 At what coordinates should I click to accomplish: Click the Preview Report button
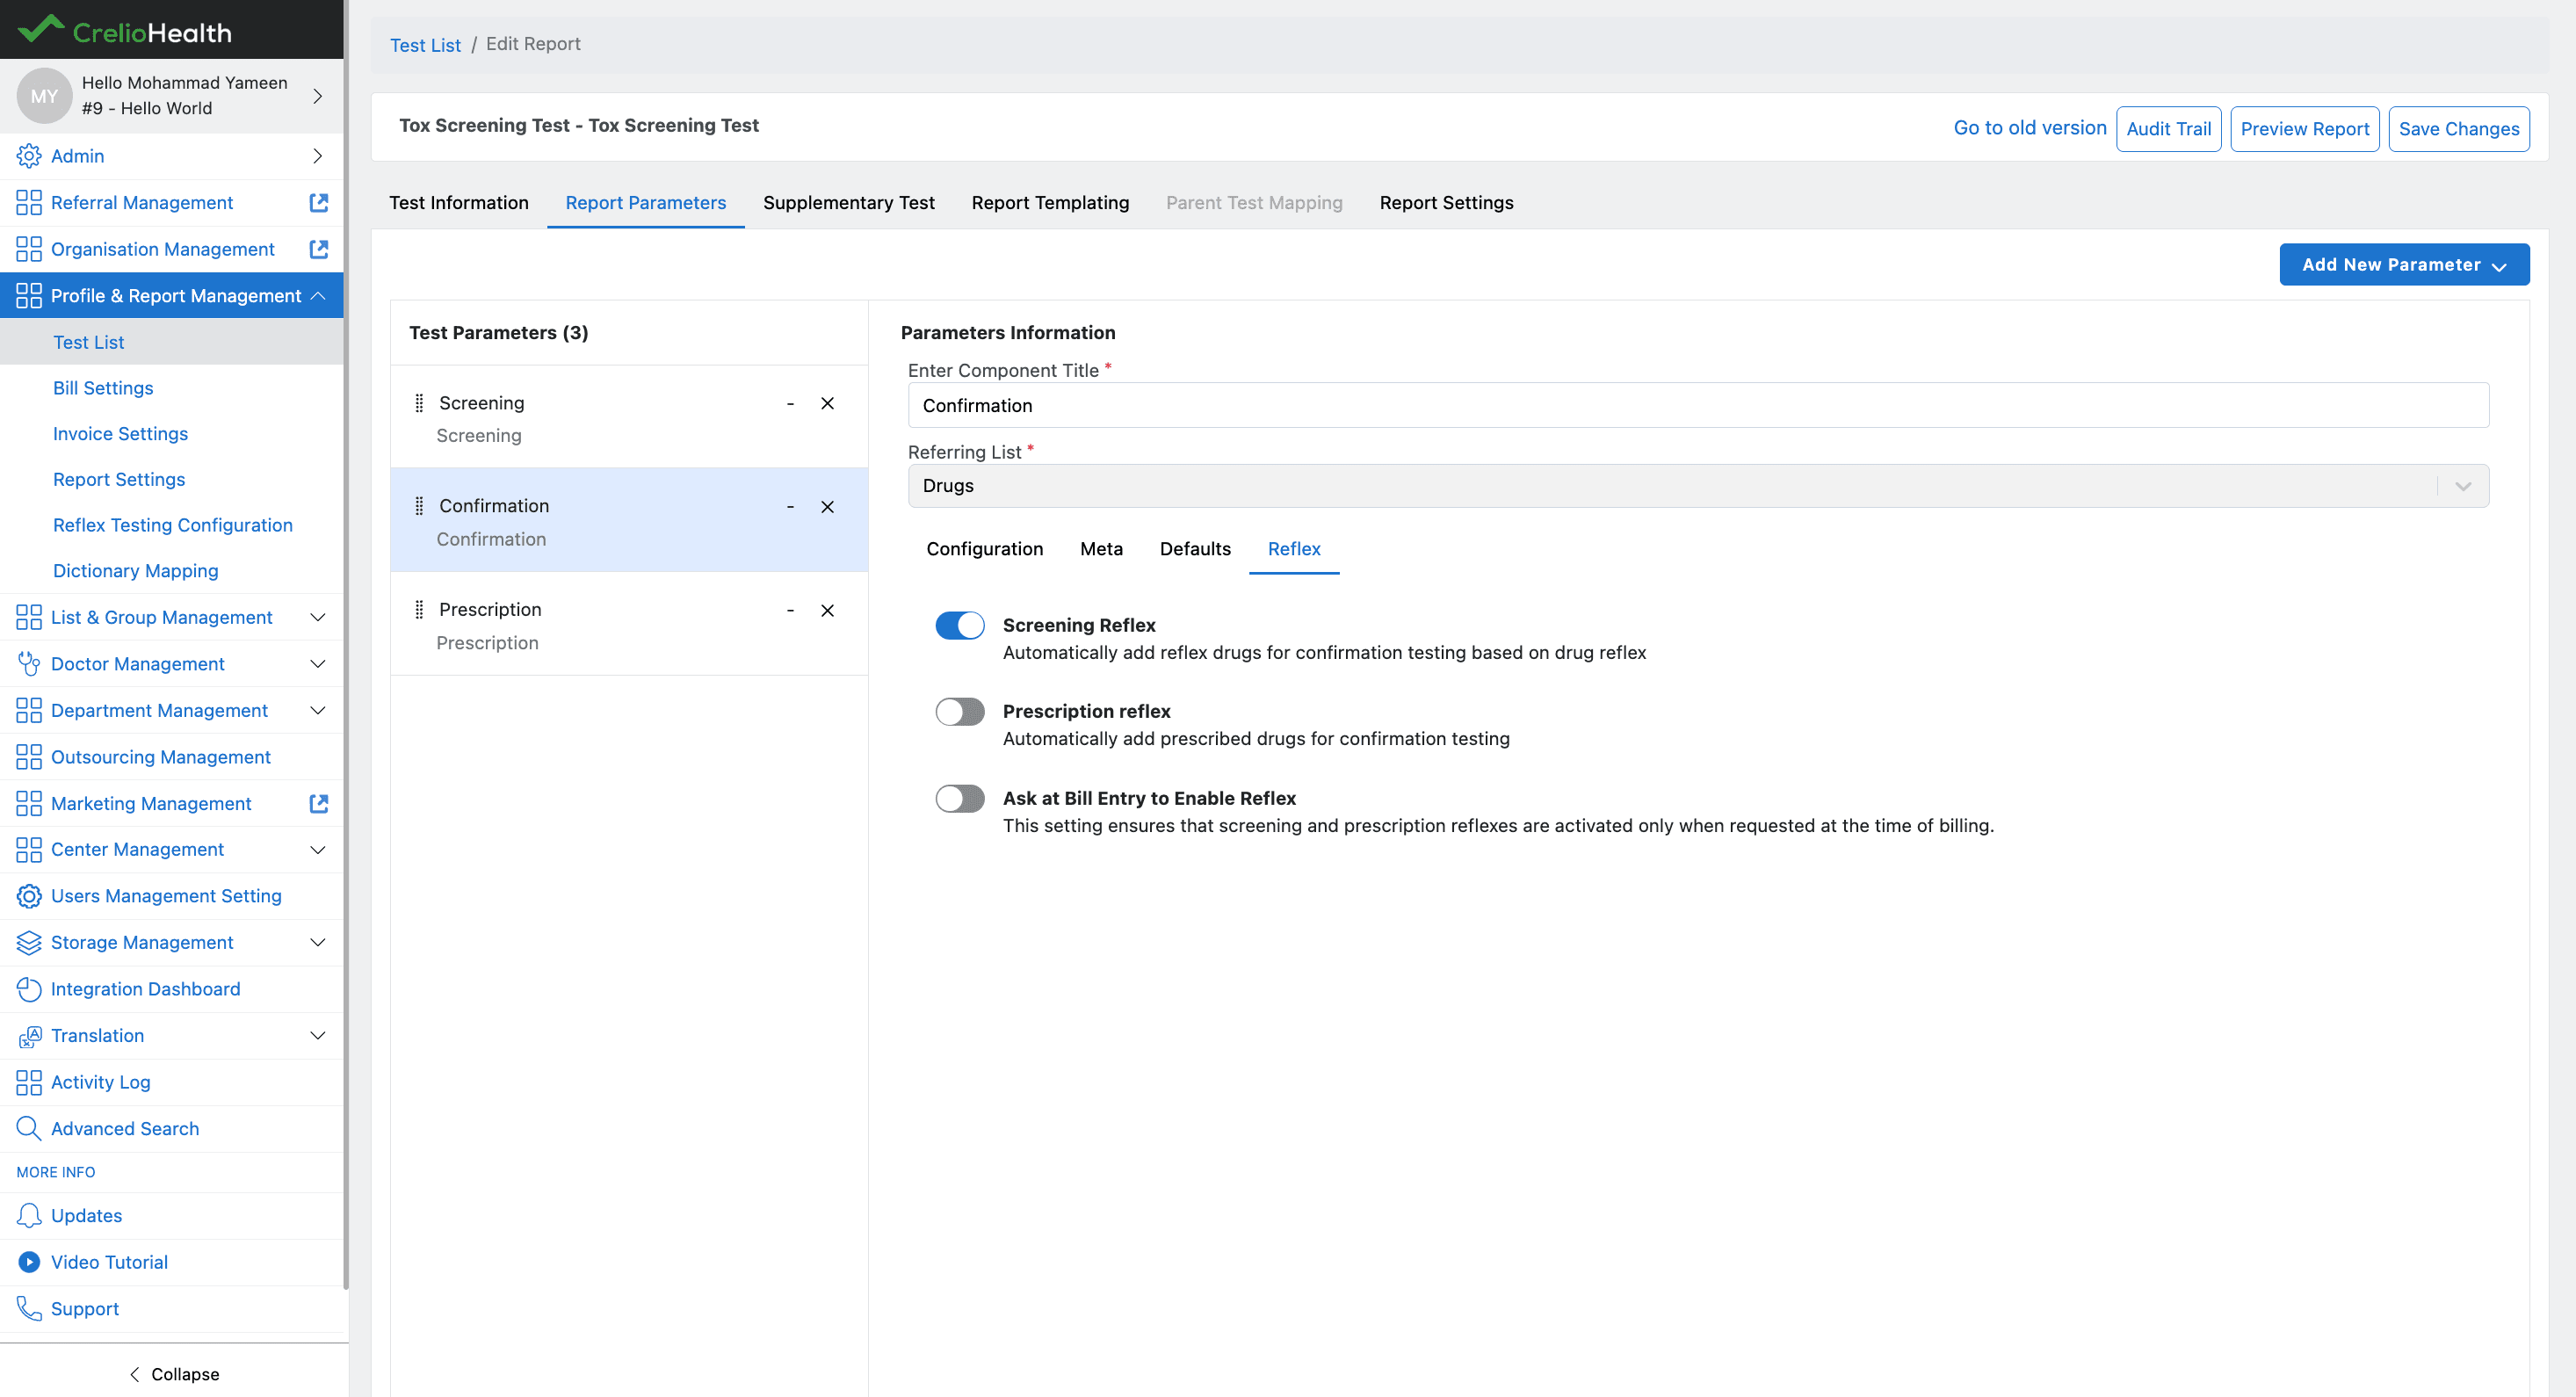(x=2304, y=129)
